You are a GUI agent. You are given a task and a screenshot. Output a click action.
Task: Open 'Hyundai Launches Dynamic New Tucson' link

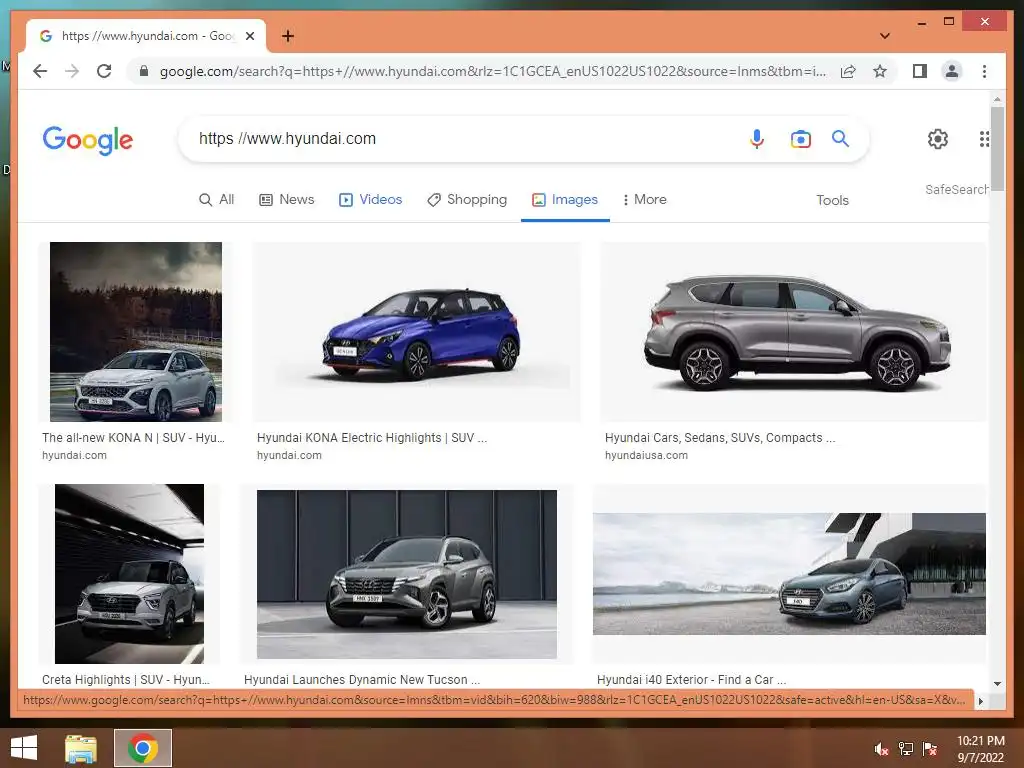click(x=362, y=679)
